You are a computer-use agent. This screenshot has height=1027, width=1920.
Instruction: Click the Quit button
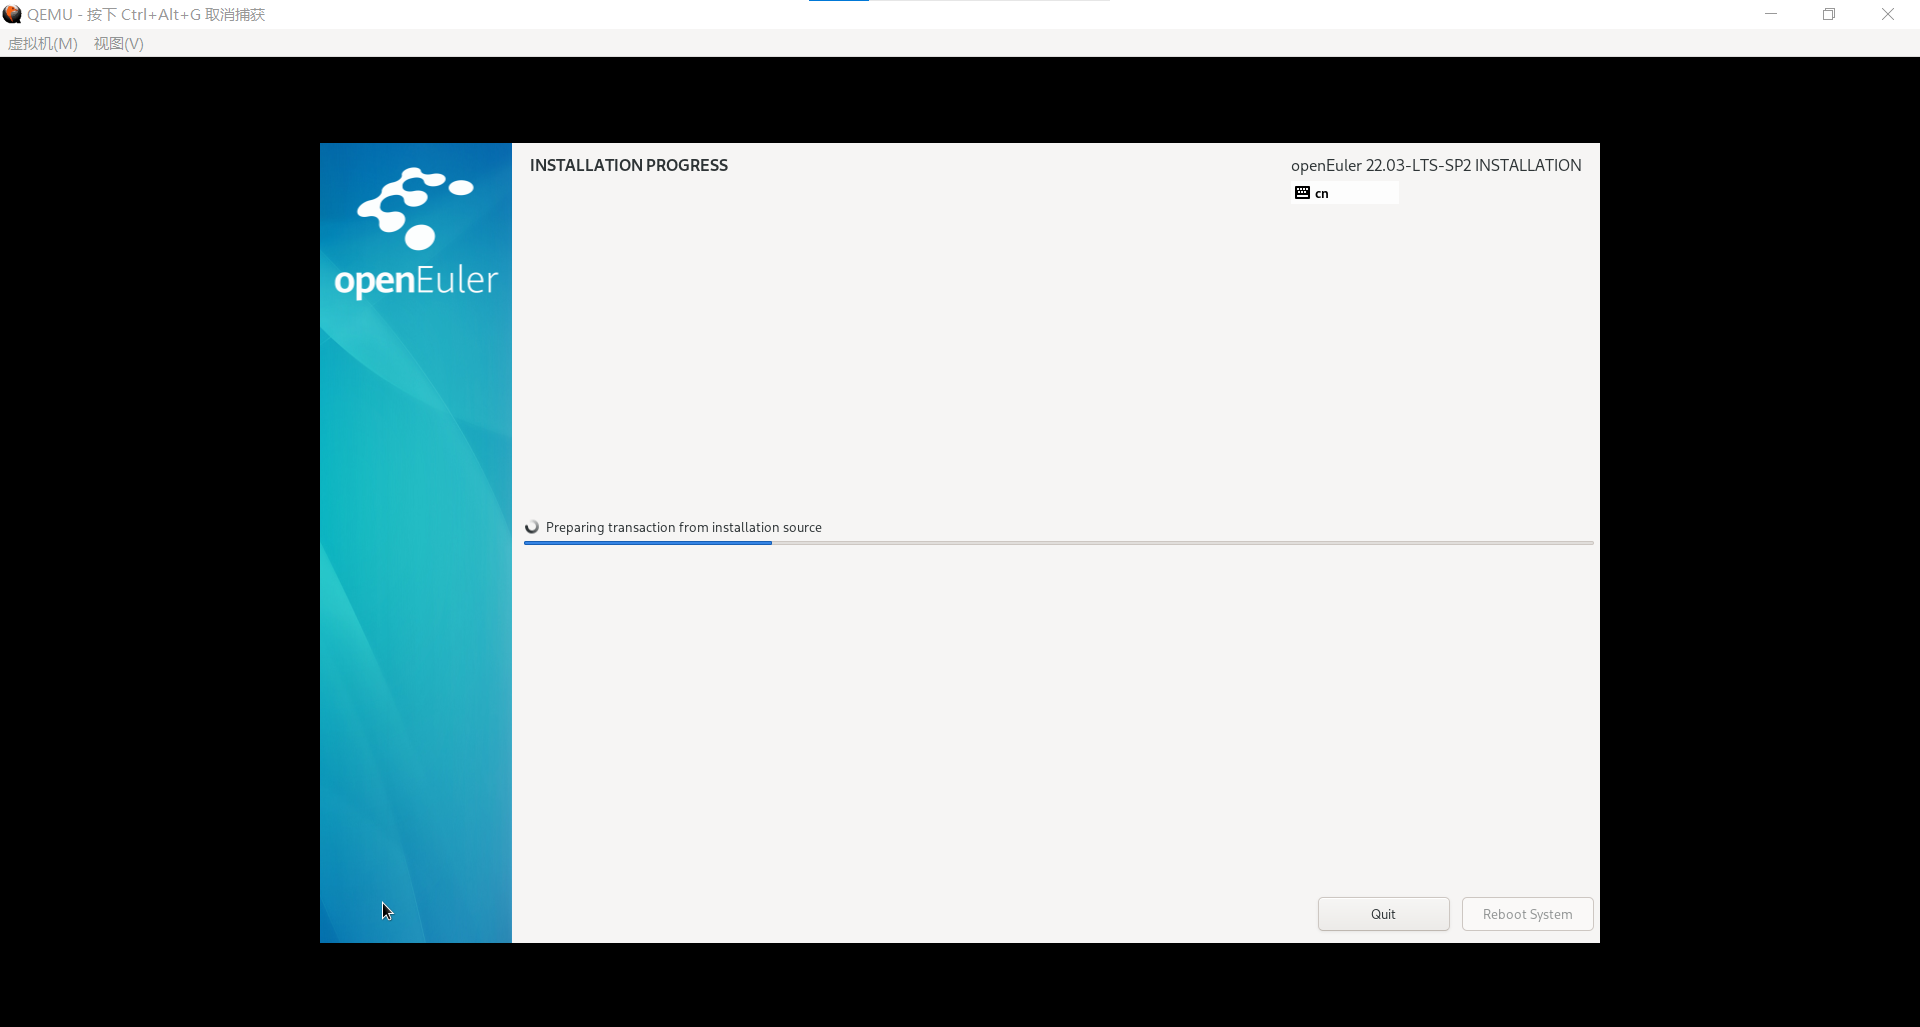tap(1383, 914)
